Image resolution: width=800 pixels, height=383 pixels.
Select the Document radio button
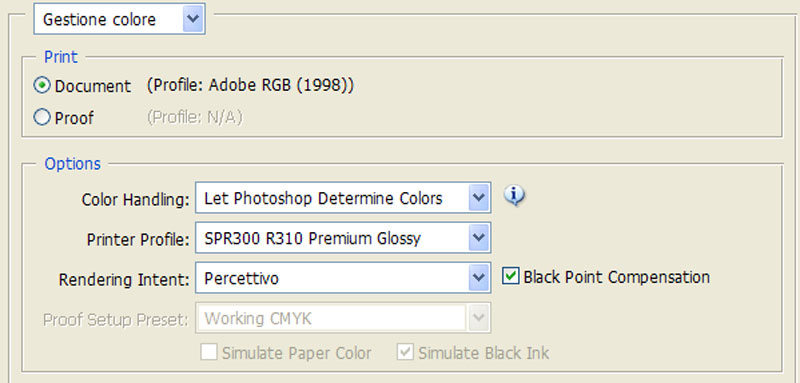click(x=42, y=85)
